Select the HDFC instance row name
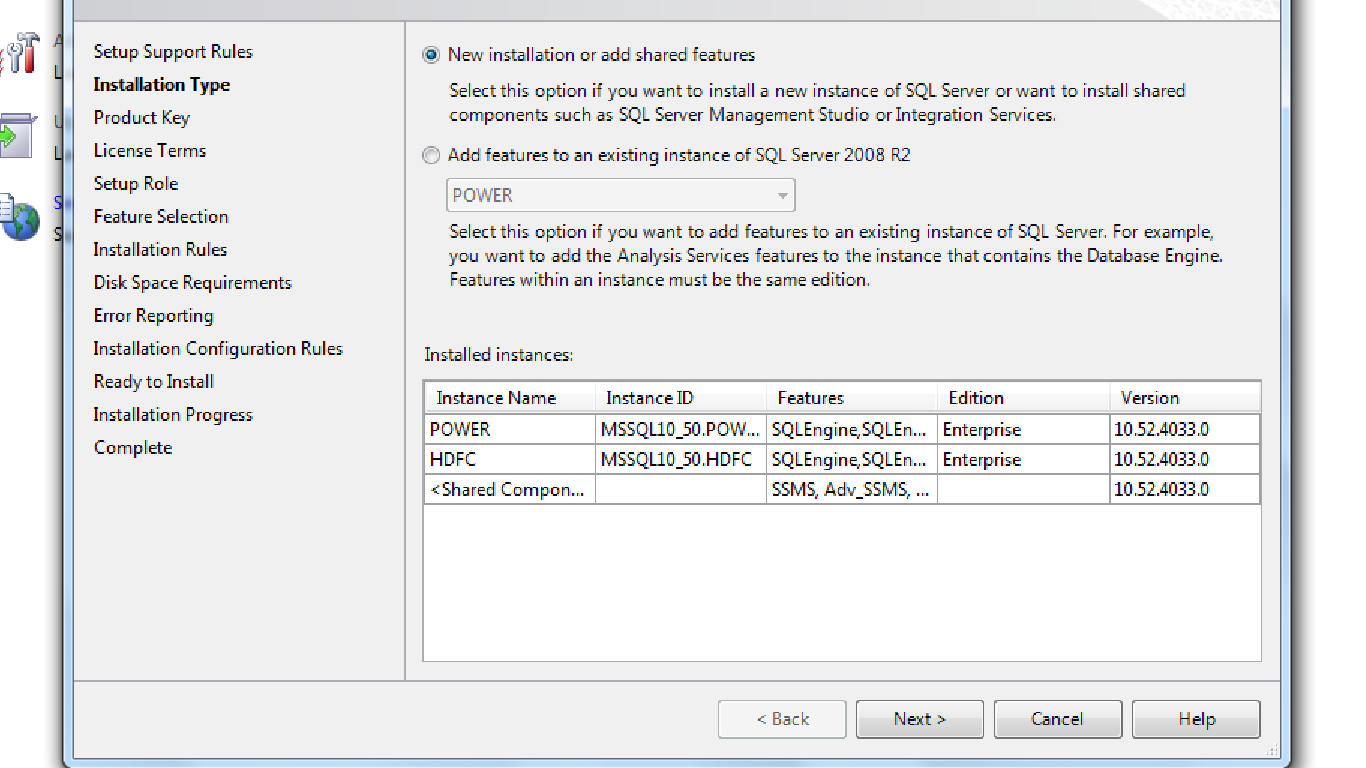The image size is (1366, 768). [510, 459]
